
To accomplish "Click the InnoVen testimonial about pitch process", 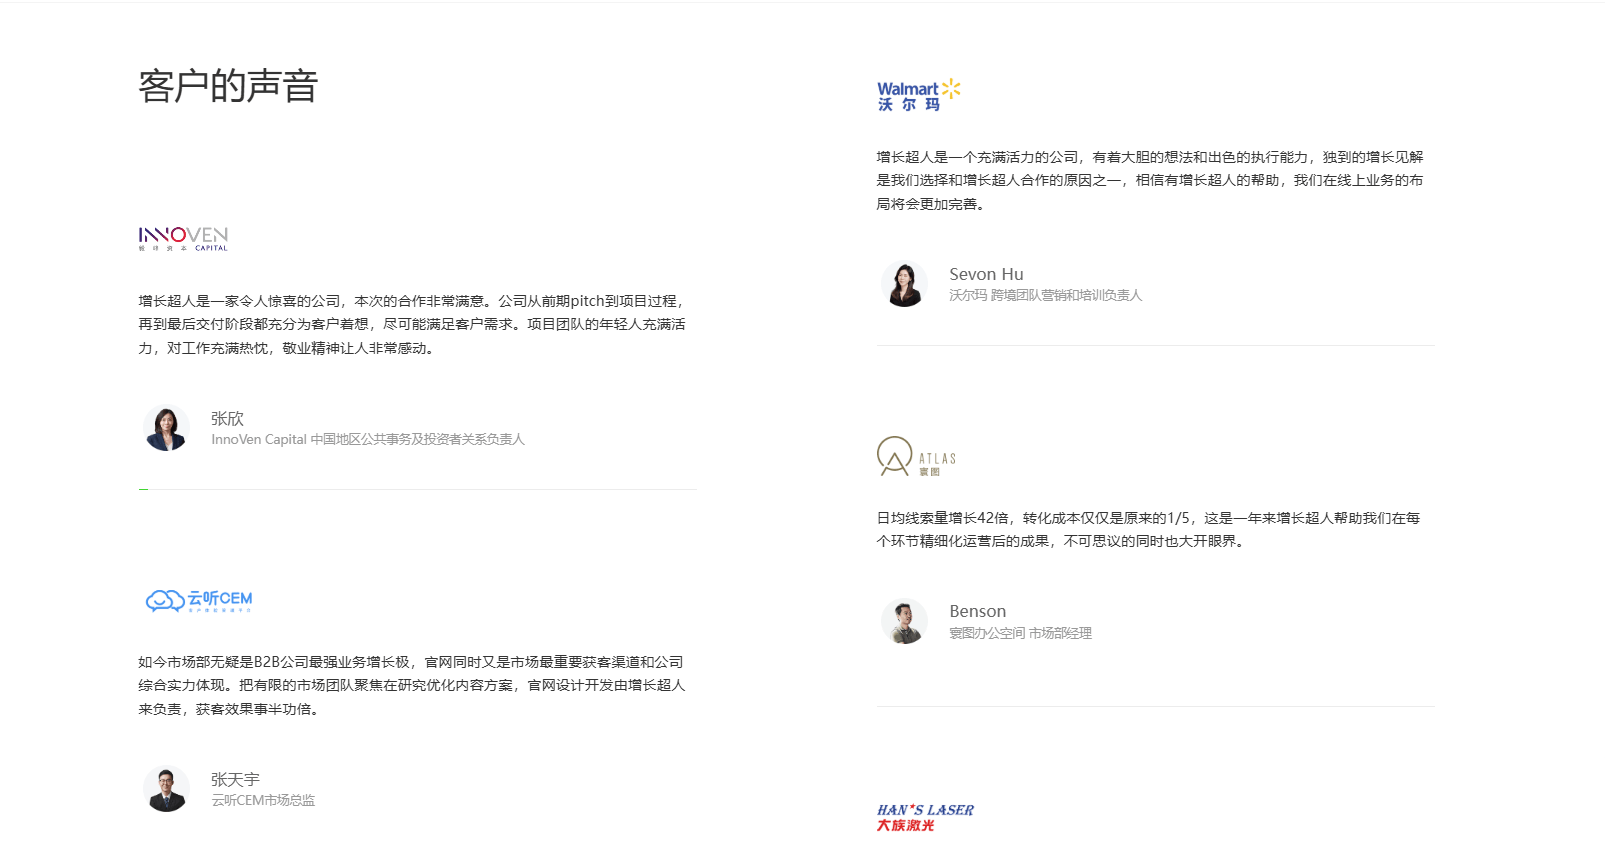I will point(412,324).
